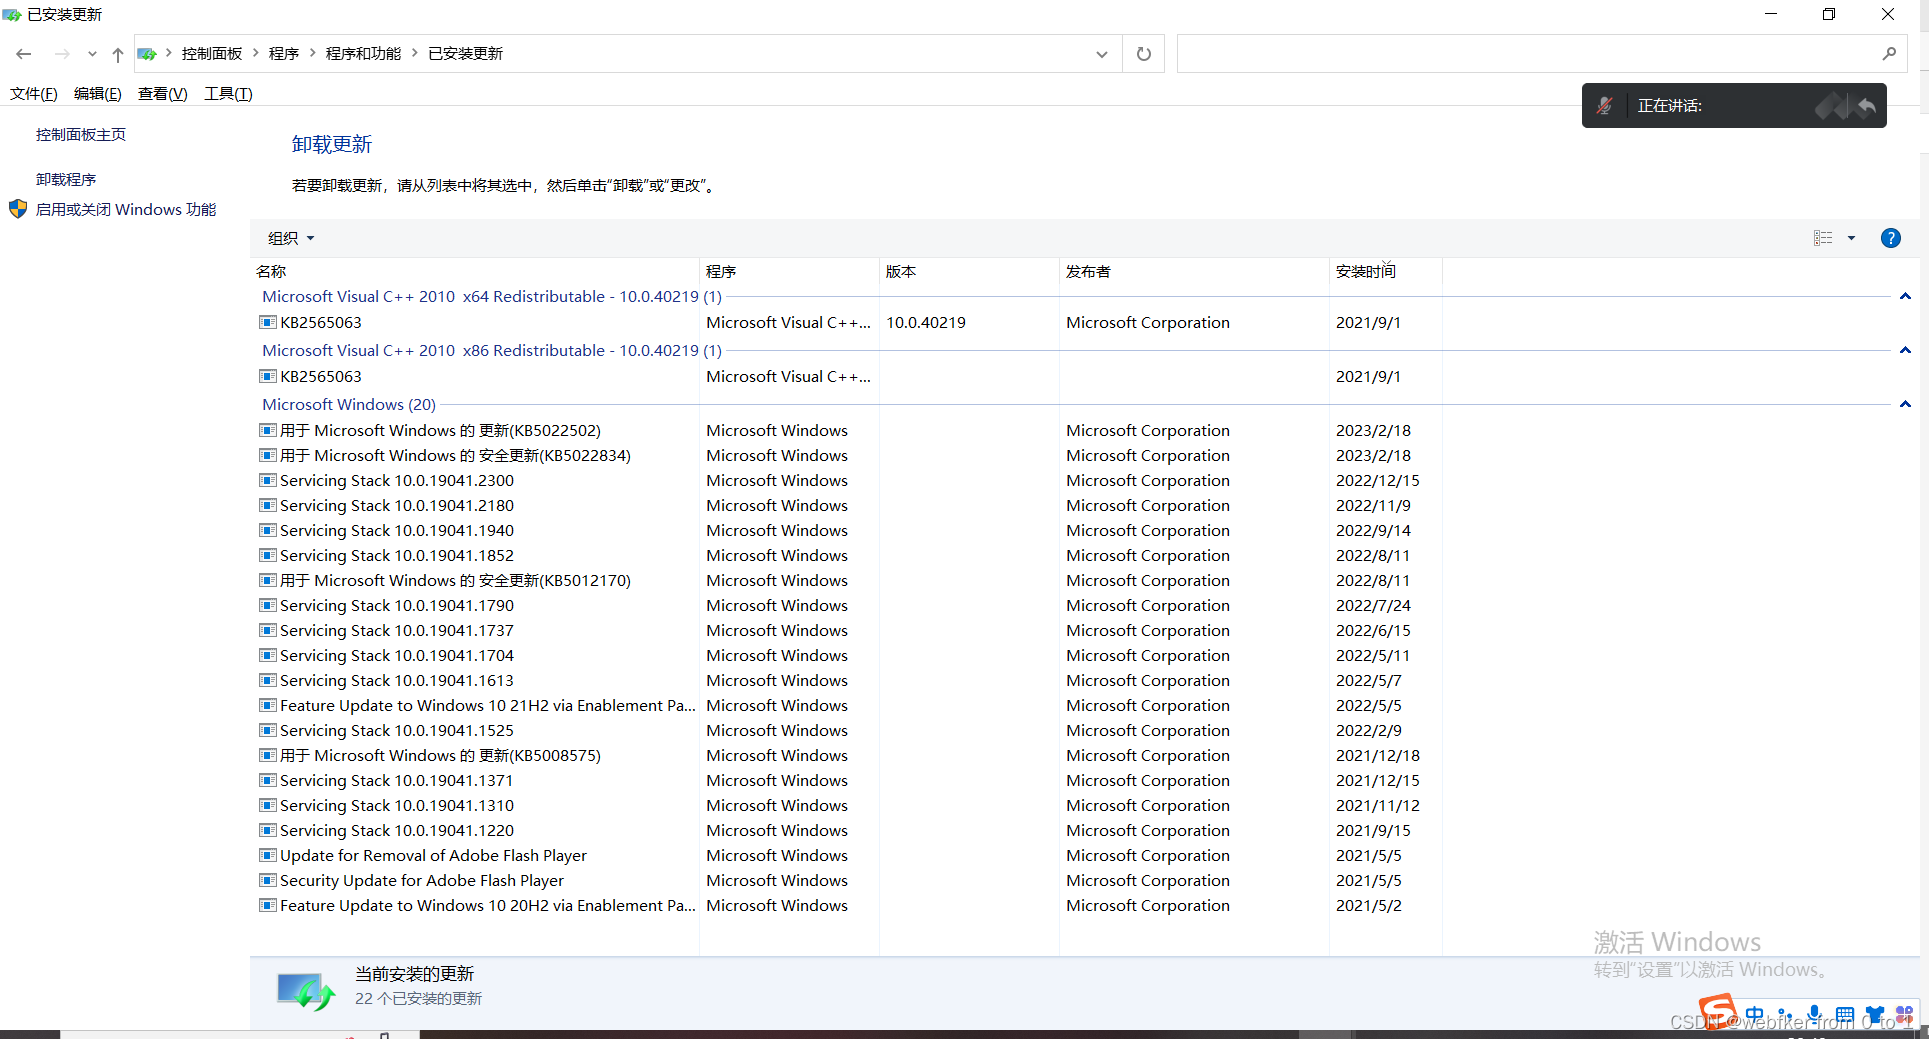This screenshot has height=1039, width=1929.
Task: Open recent locations dropdown arrow
Action: (92, 54)
